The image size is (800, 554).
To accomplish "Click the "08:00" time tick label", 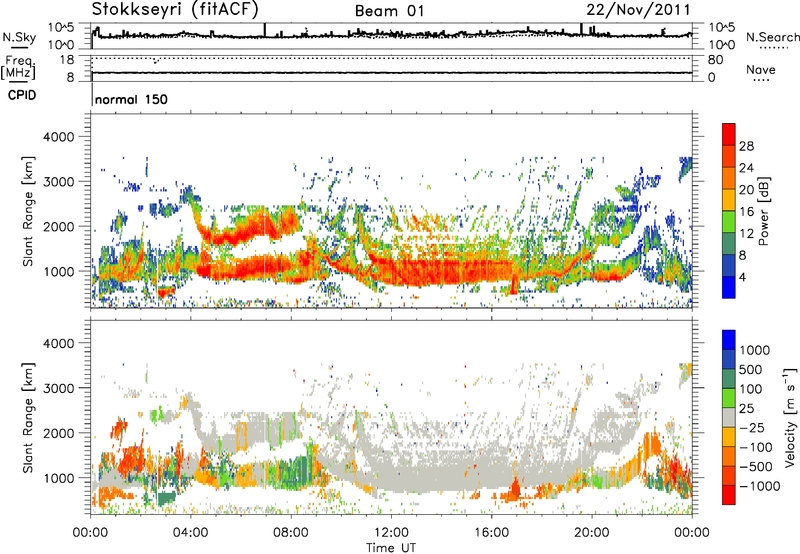I will (291, 533).
